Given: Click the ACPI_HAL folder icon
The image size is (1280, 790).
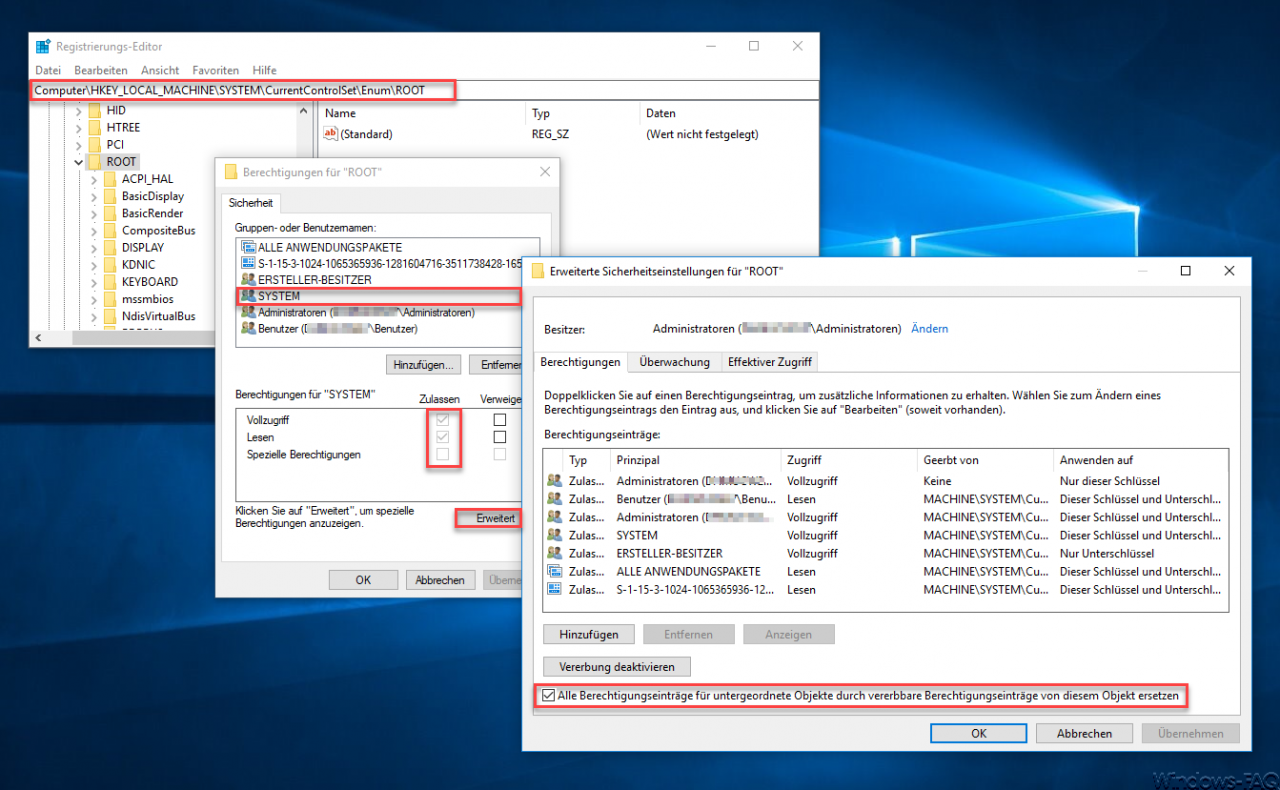Looking at the screenshot, I should tap(110, 179).
